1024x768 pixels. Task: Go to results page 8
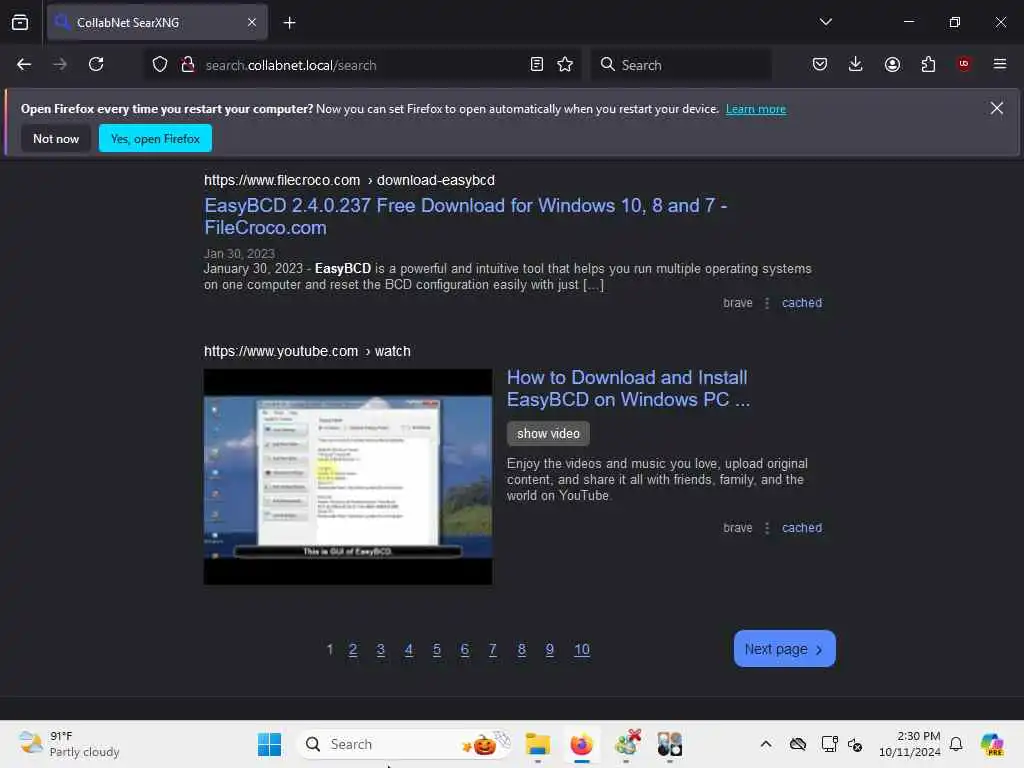[x=522, y=649]
